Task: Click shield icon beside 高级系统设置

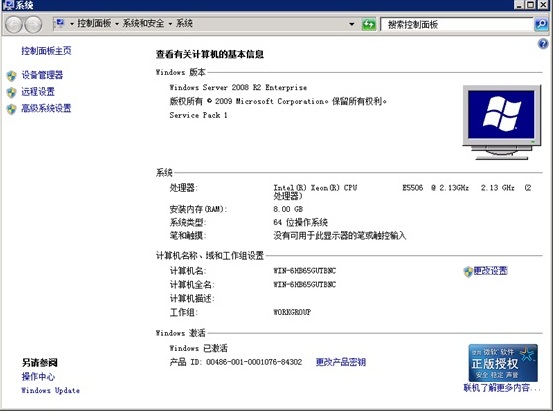Action: coord(12,109)
